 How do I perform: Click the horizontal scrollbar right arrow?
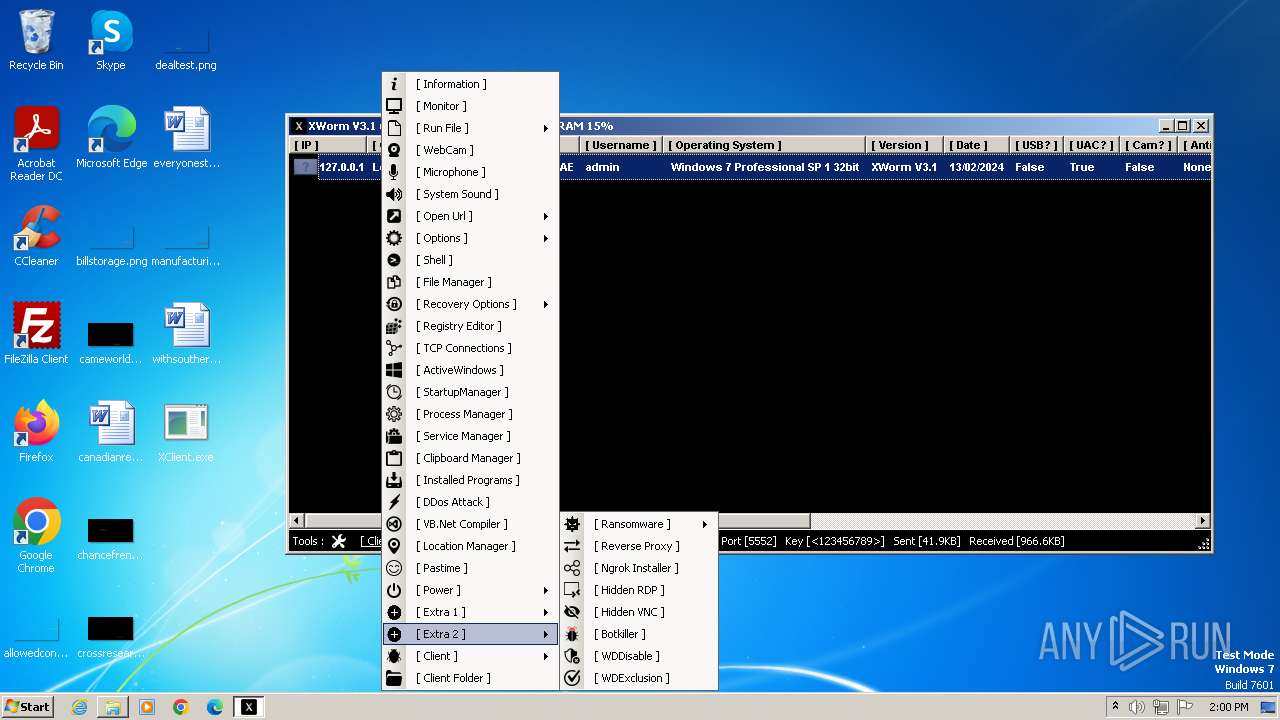click(x=1202, y=521)
